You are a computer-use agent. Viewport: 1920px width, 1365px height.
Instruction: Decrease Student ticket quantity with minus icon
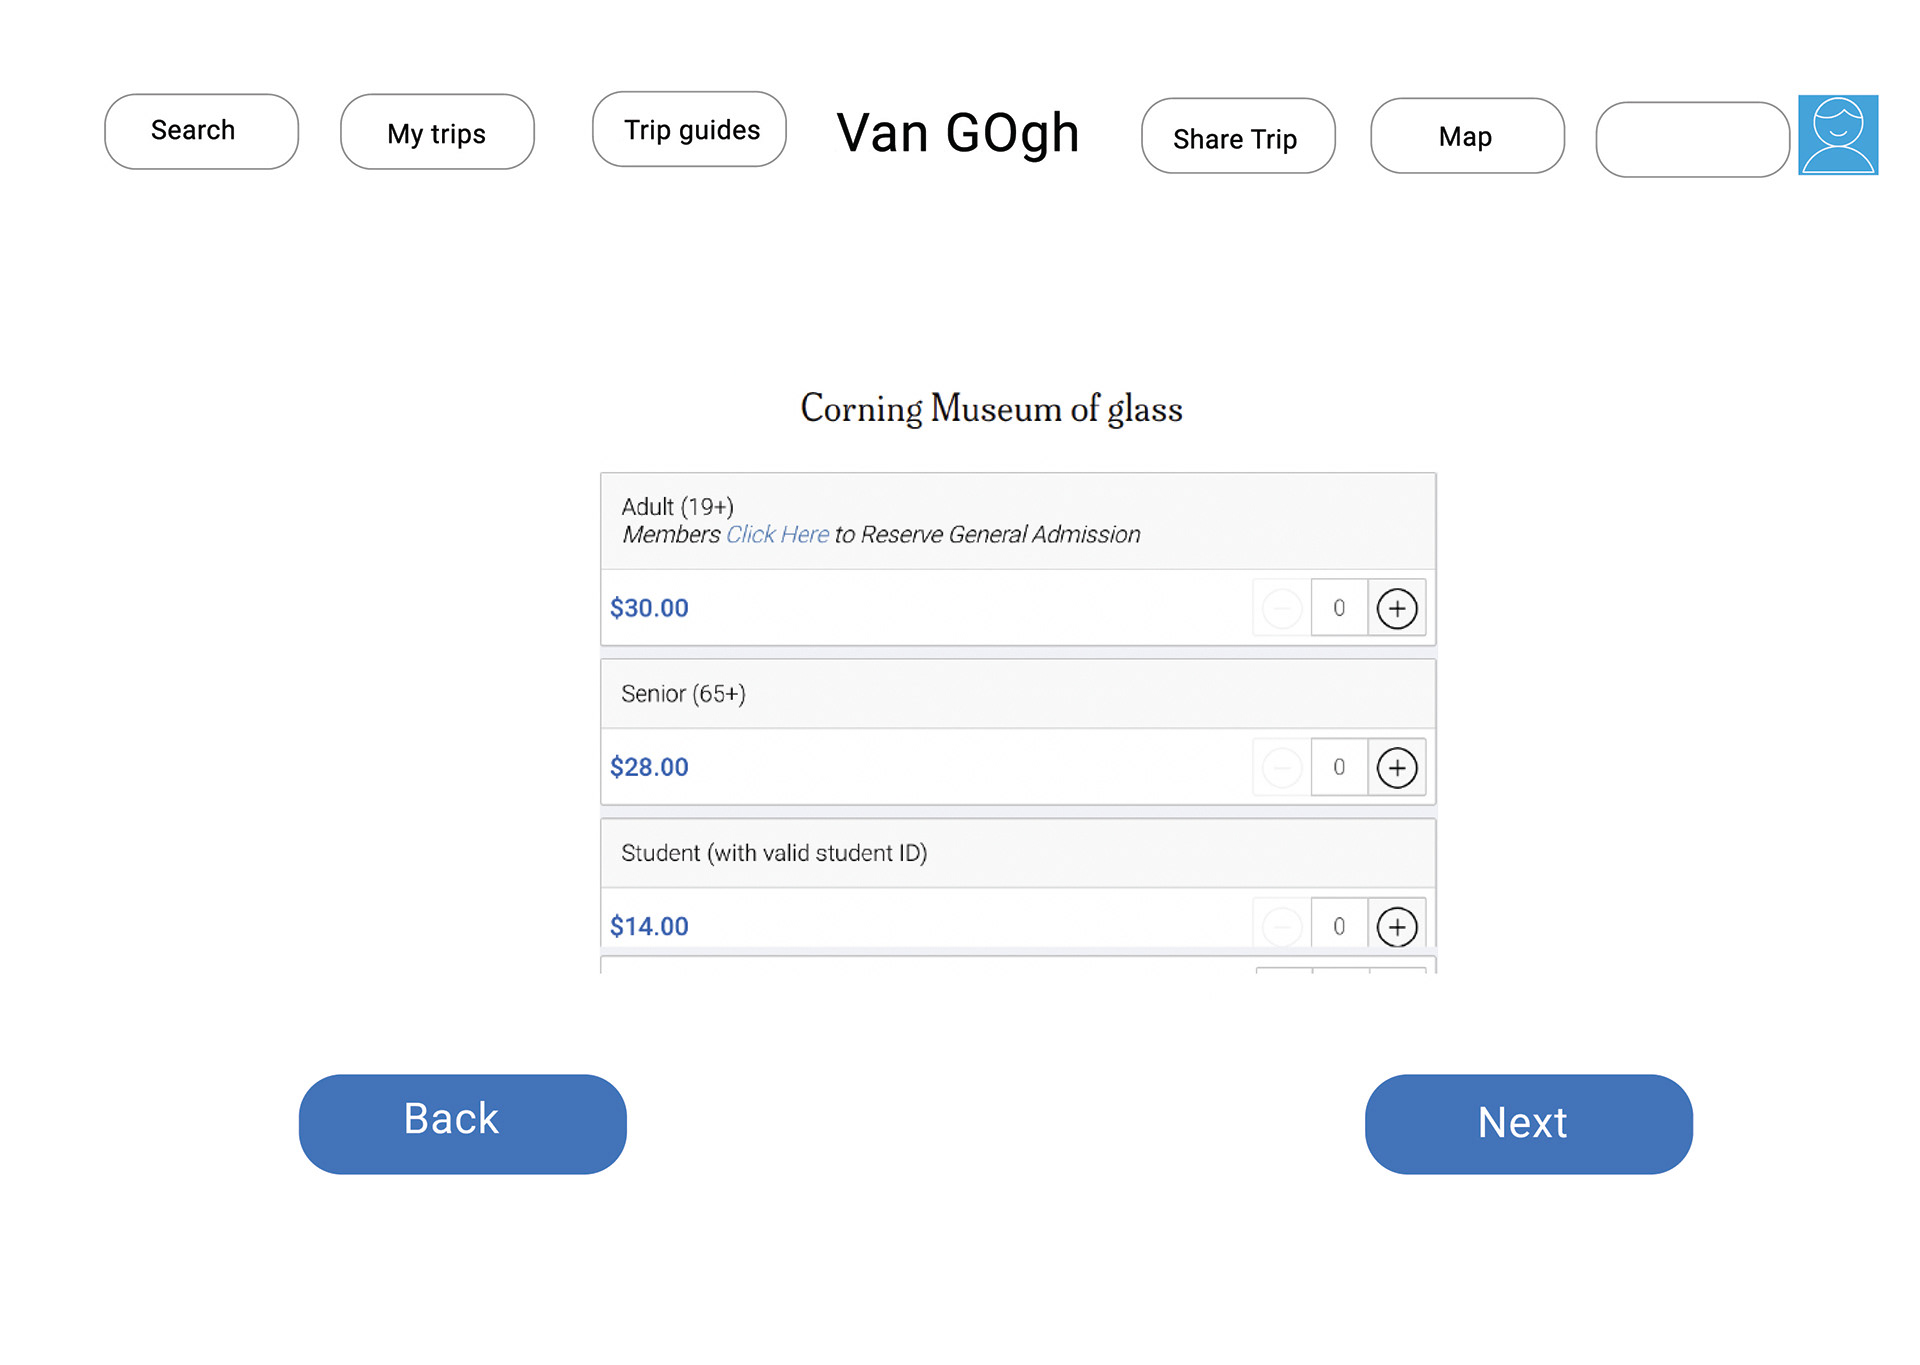tap(1282, 926)
